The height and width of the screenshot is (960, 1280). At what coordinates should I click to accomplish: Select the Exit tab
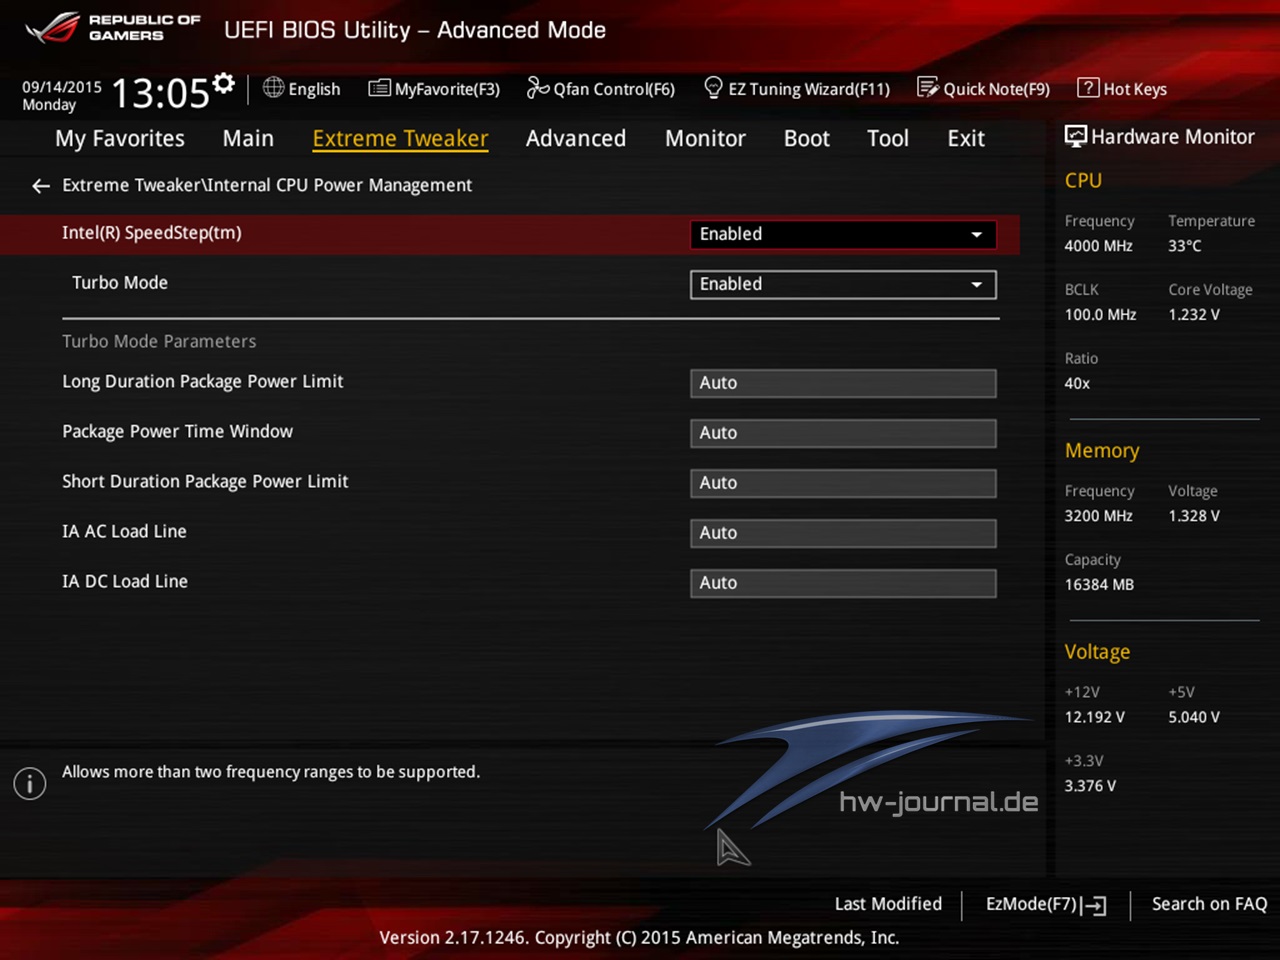(x=966, y=138)
